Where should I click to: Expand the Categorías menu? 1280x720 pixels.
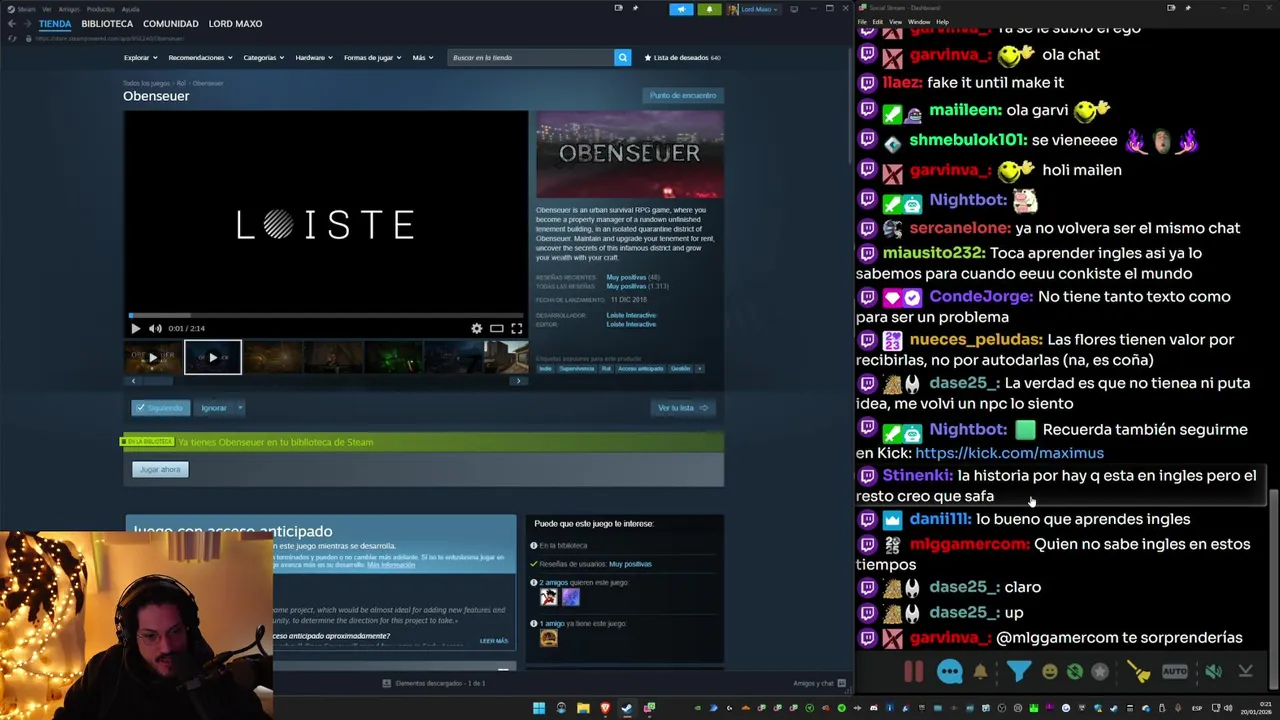[x=263, y=58]
